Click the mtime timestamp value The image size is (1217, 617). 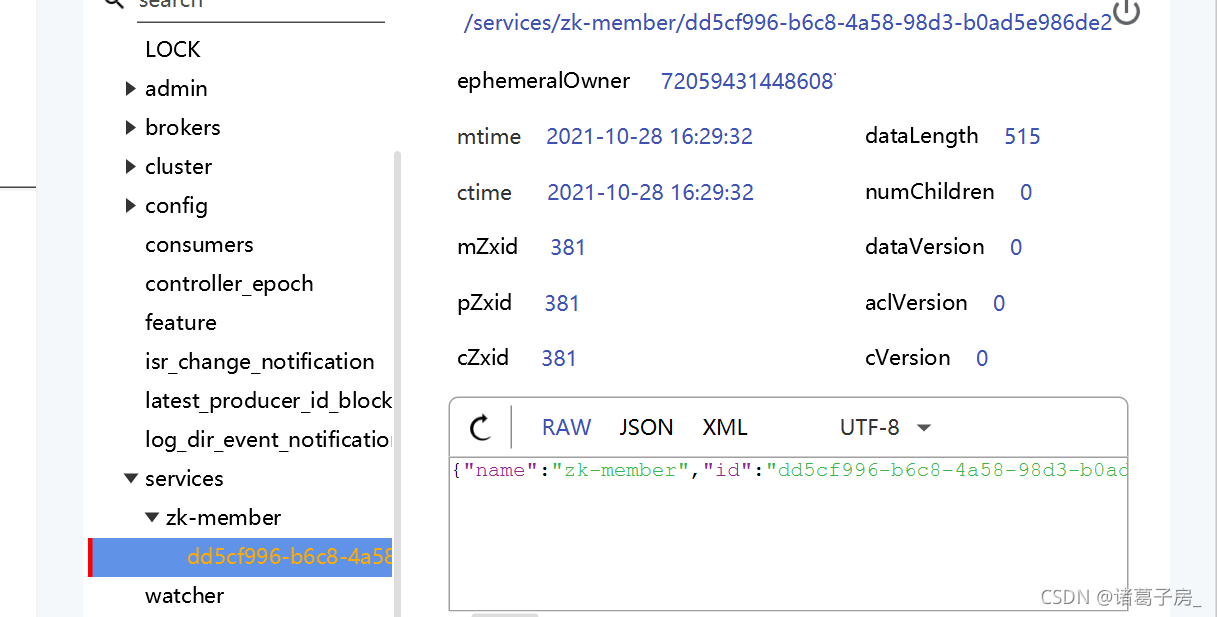(x=649, y=136)
